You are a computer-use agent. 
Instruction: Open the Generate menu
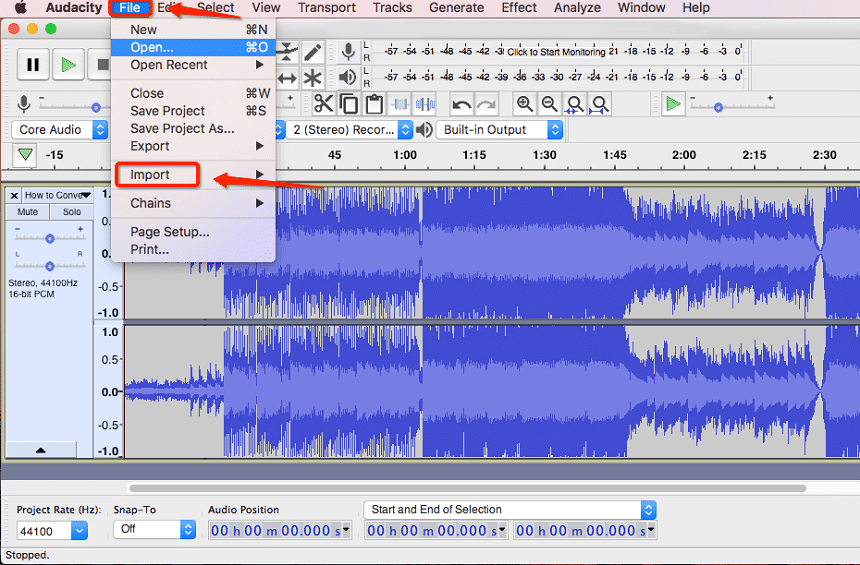tap(456, 7)
